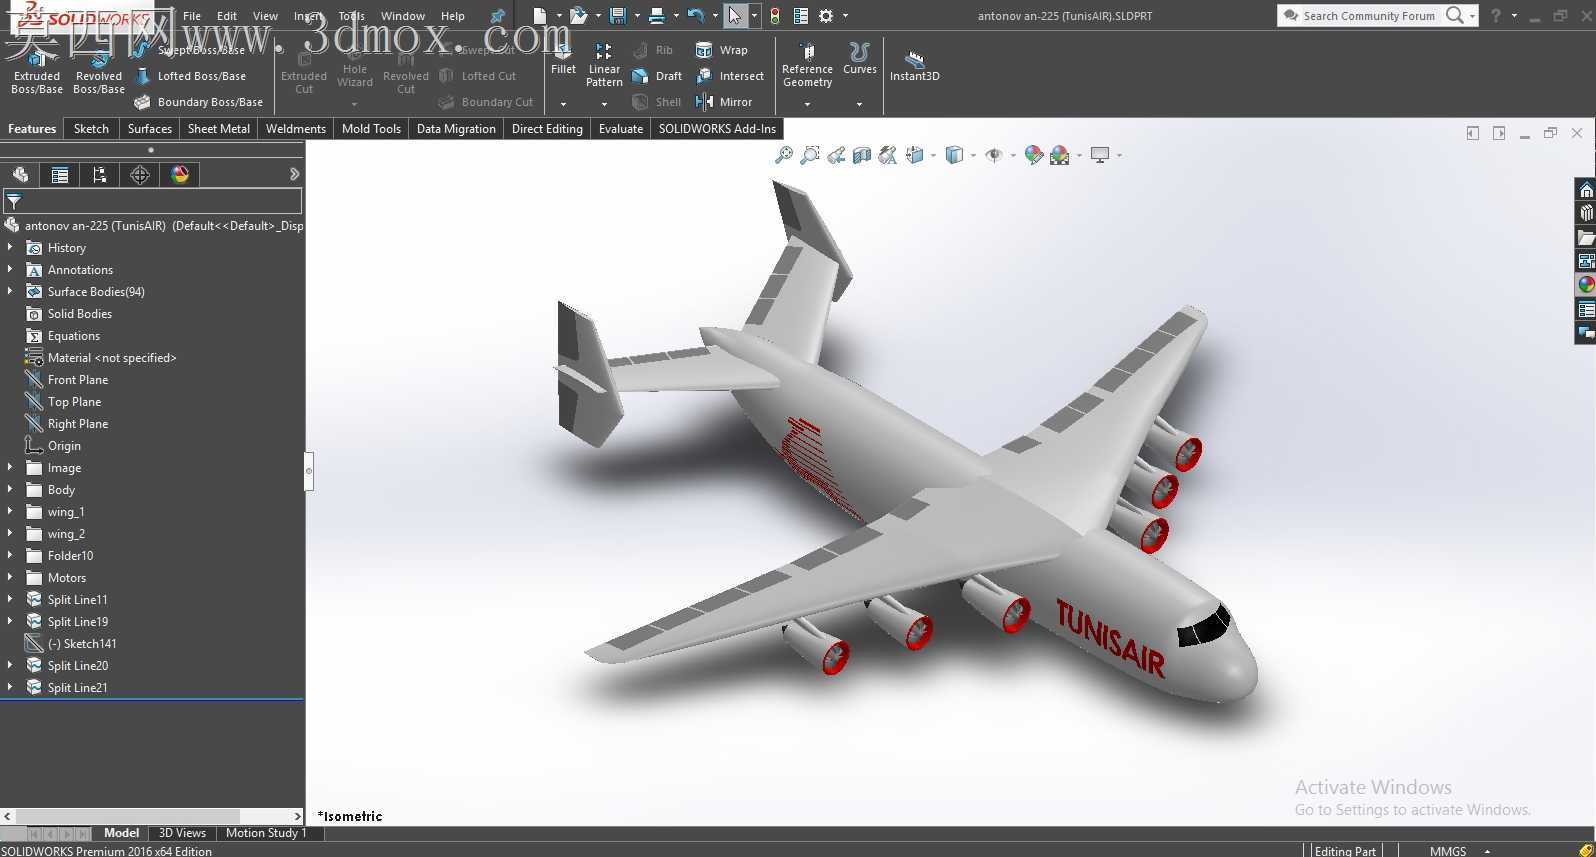Select Revolved Boss/Base tool
The width and height of the screenshot is (1596, 857).
(x=99, y=71)
